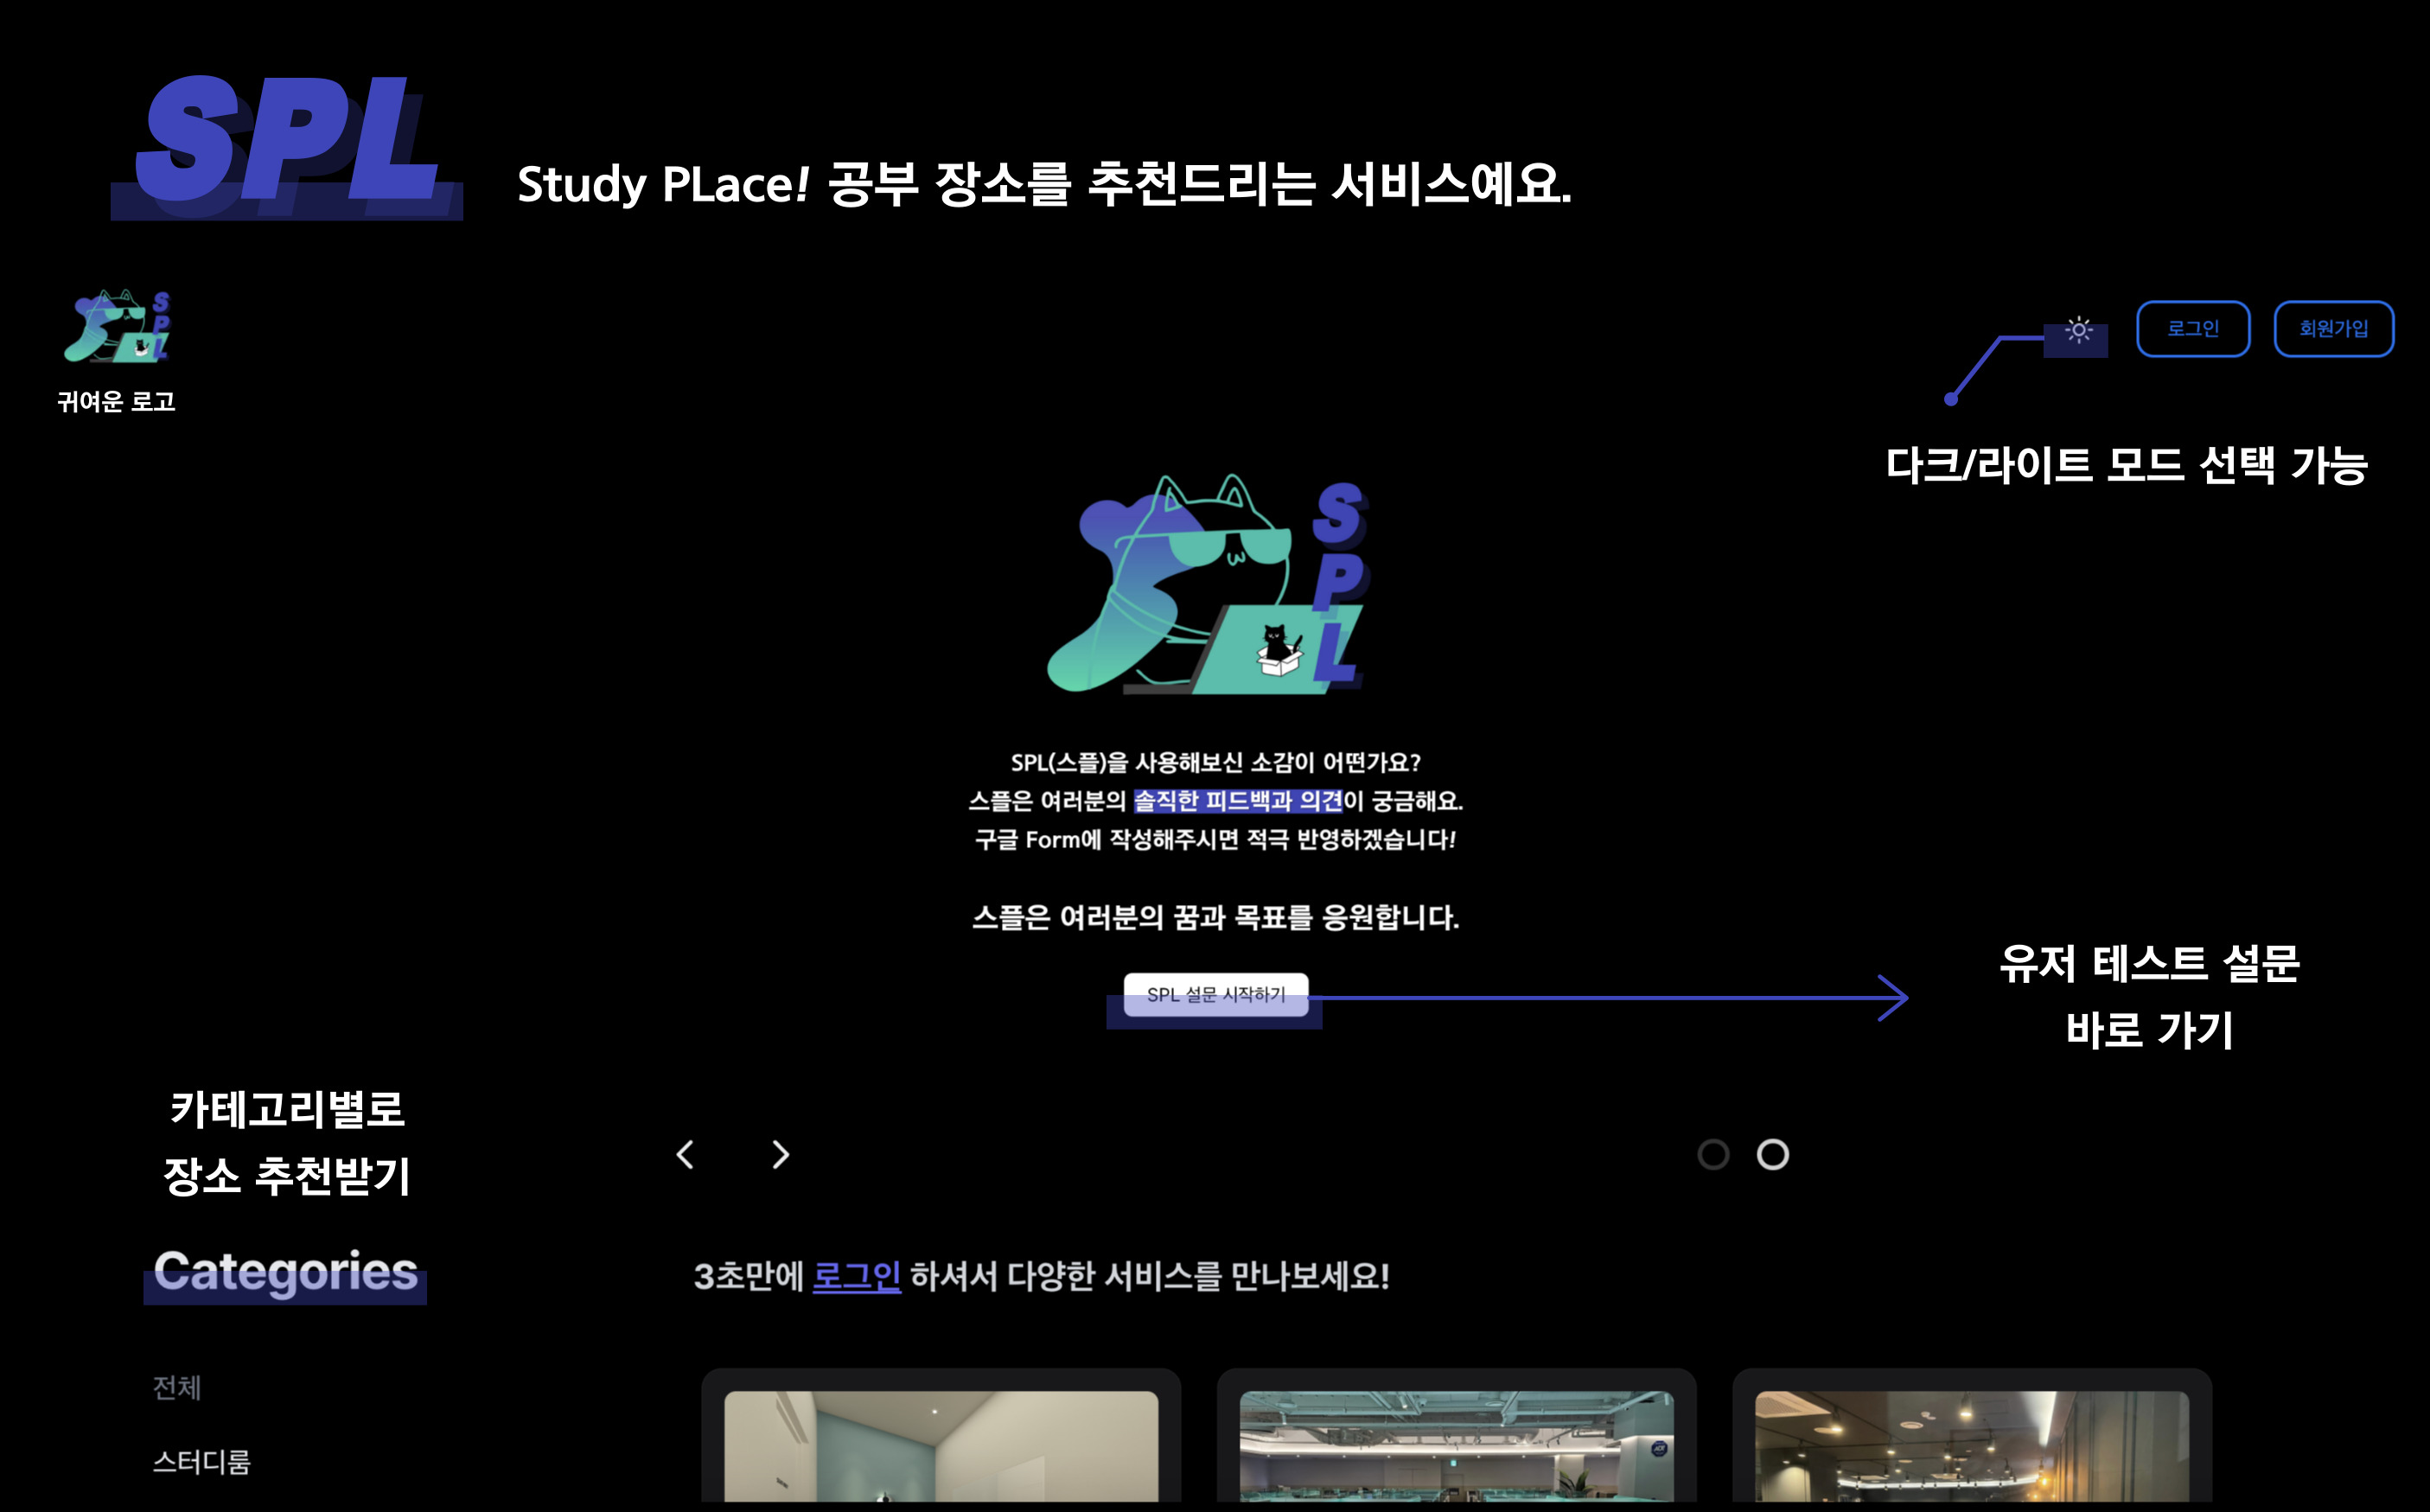Select the 스터디룸 category
2430x1512 pixels.
pos(201,1462)
